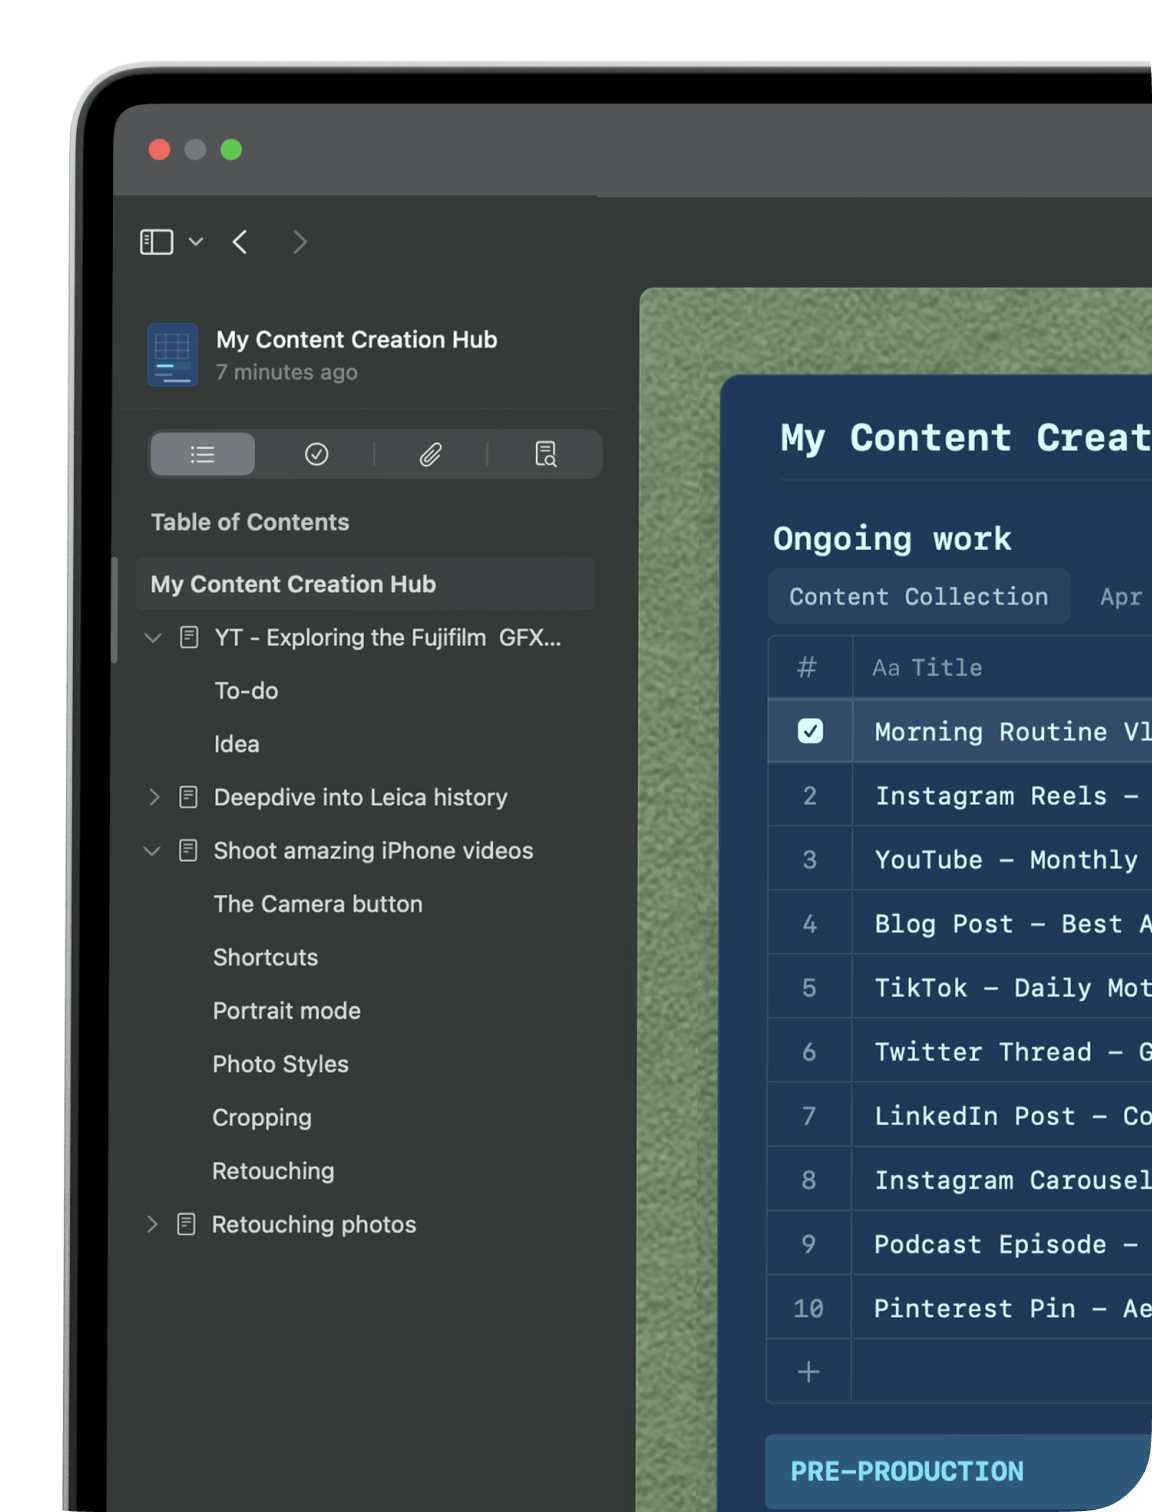1152x1512 pixels.
Task: Collapse Shoot amazing iPhone videos section
Action: tap(153, 851)
